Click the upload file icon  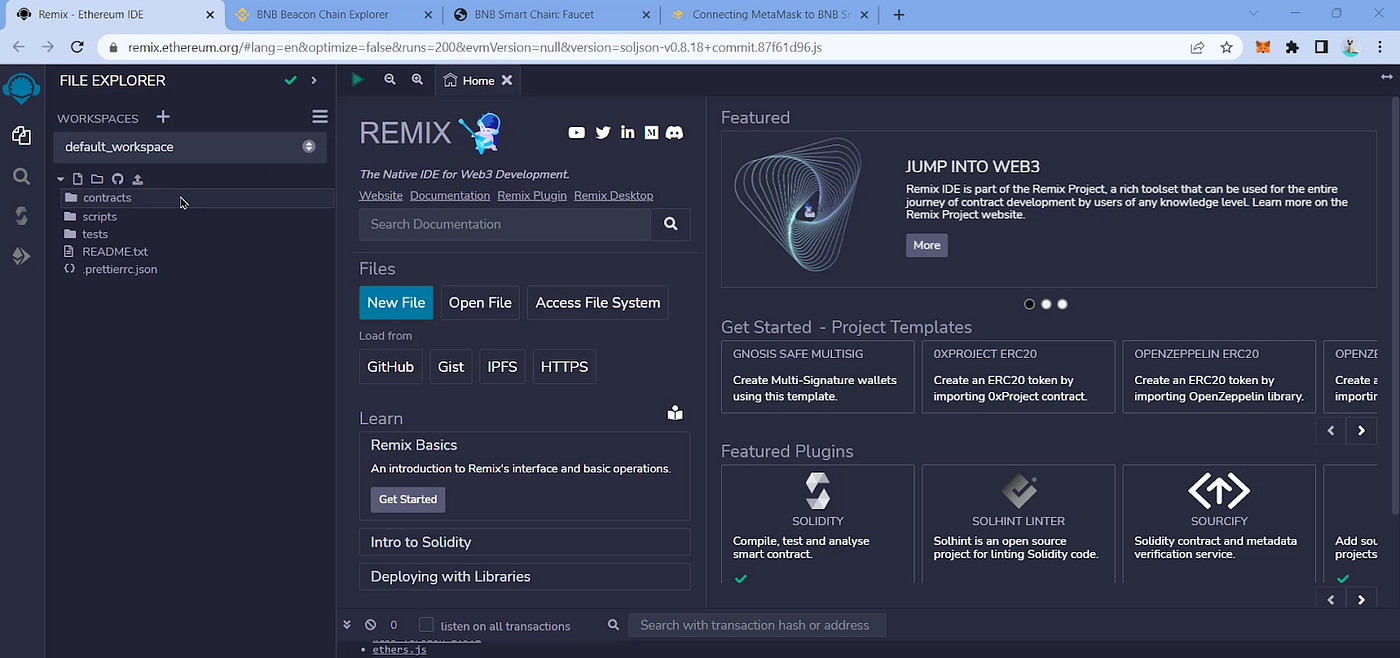(x=137, y=179)
